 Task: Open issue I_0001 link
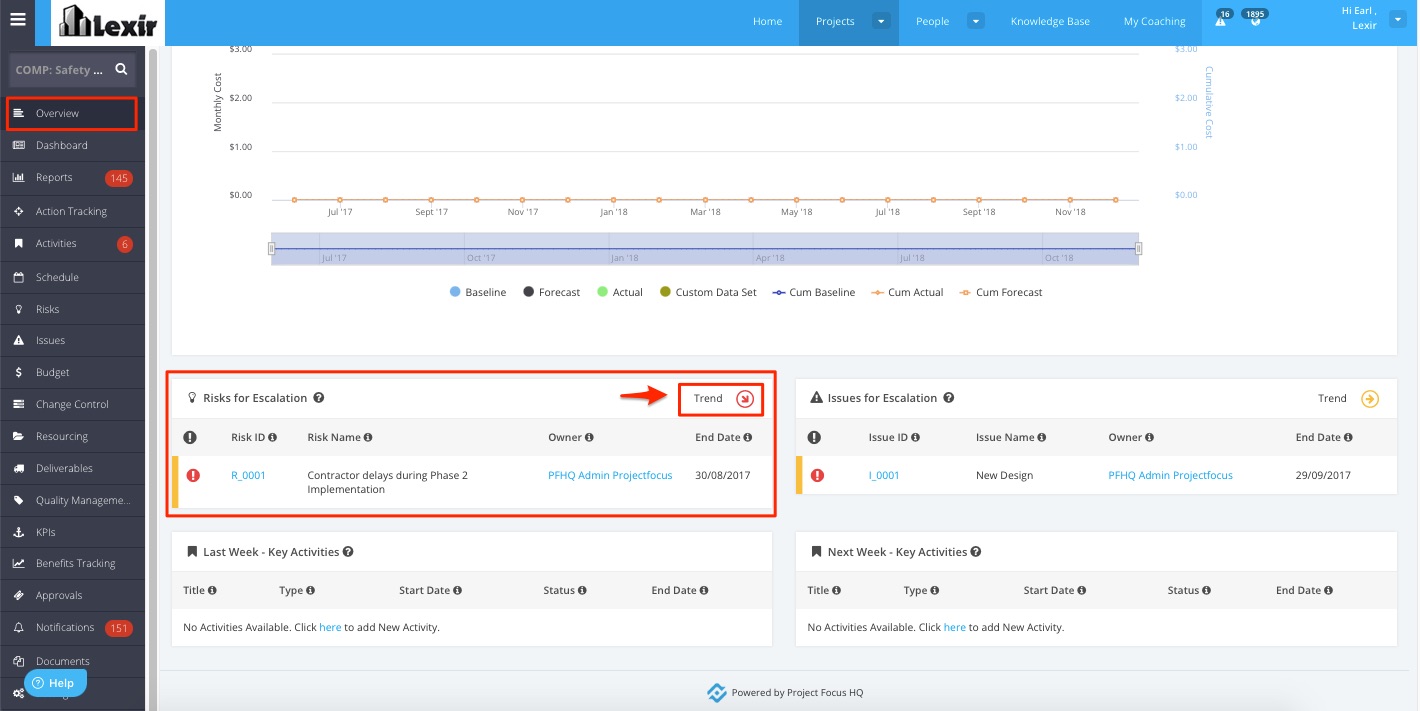point(884,476)
